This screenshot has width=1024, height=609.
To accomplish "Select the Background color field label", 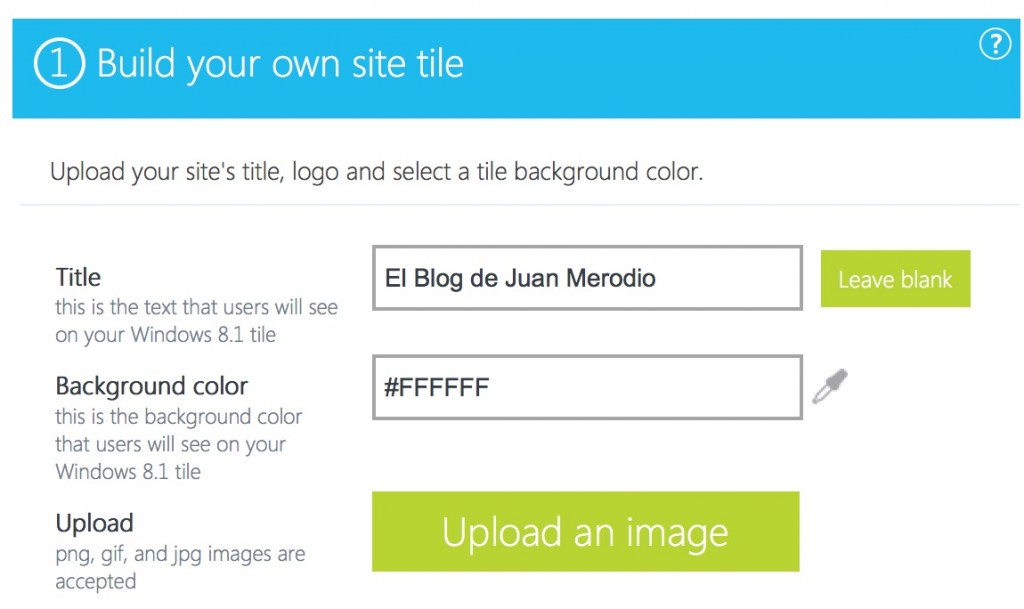I will tap(151, 386).
